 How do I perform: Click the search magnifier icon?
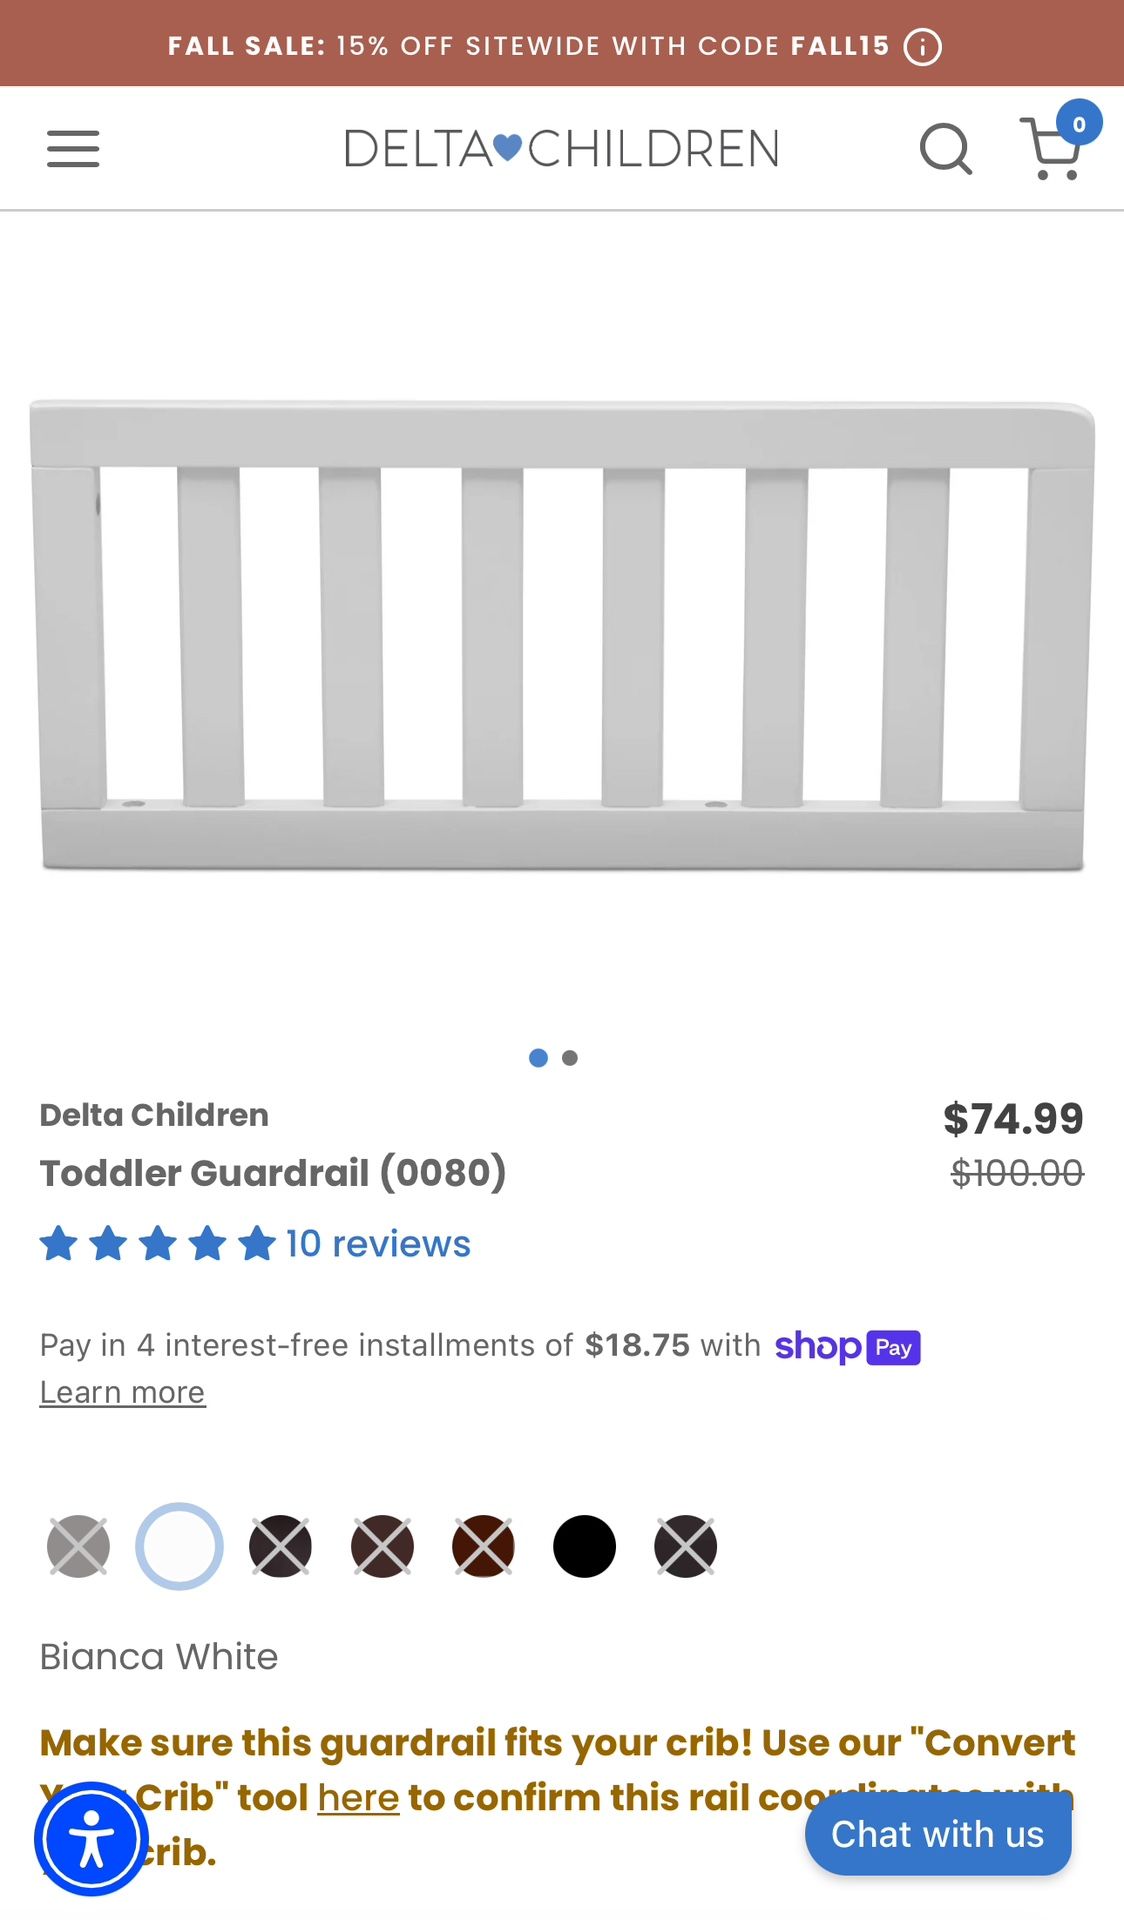point(946,148)
